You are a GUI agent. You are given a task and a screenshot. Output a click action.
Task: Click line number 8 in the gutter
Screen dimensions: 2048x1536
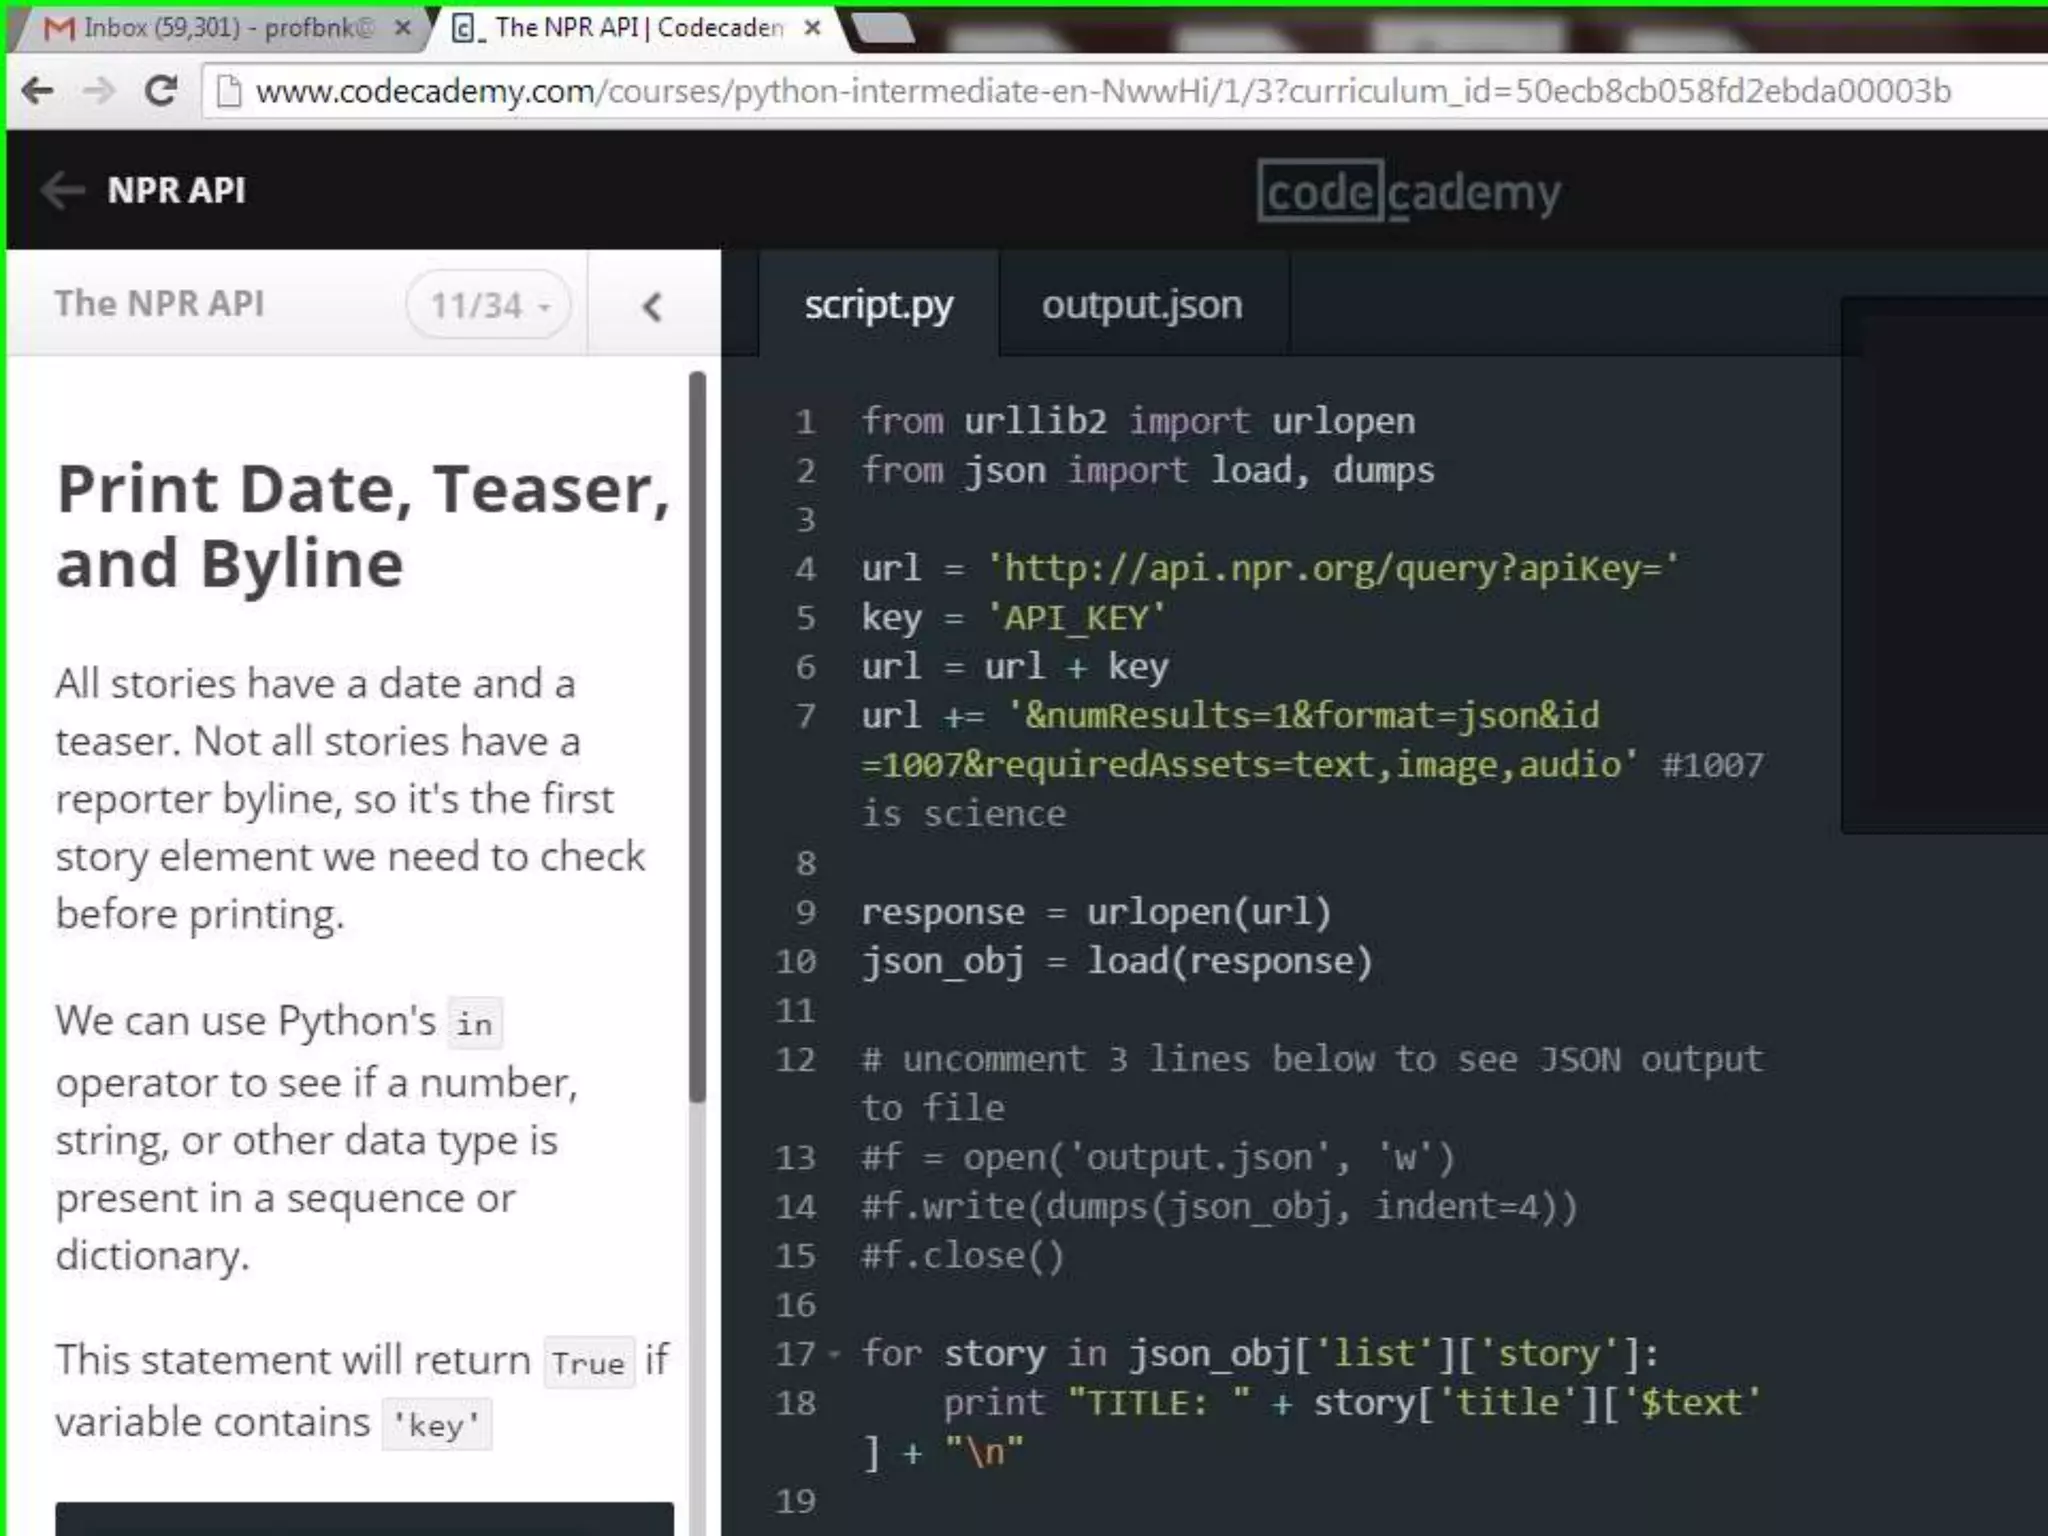click(805, 862)
